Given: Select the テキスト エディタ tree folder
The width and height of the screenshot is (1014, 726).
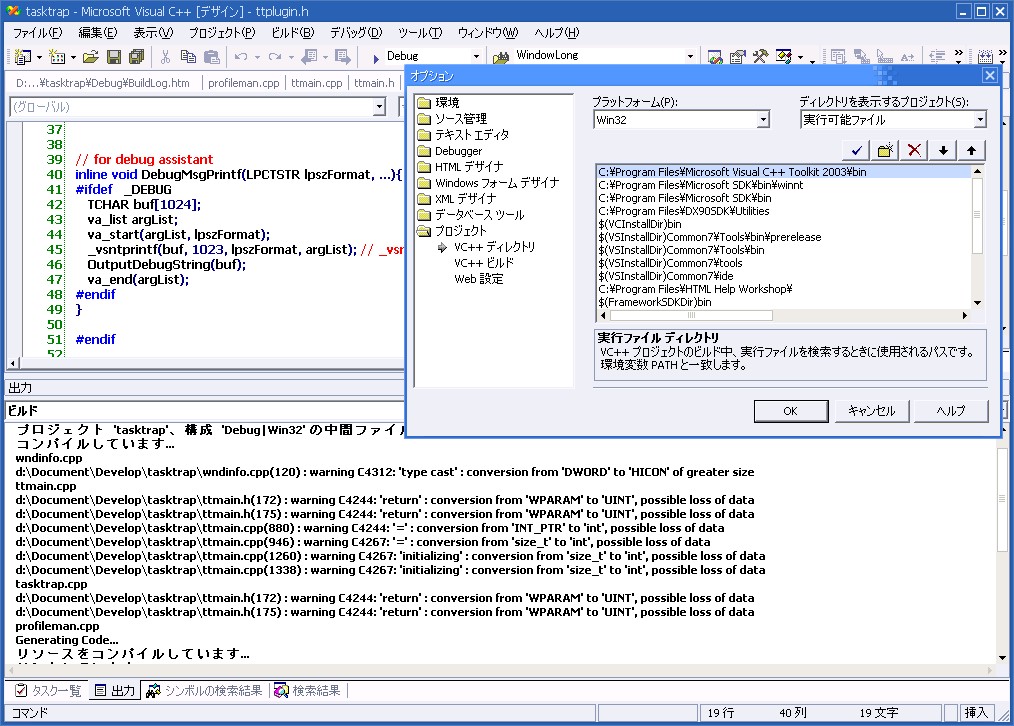Looking at the screenshot, I should (x=471, y=135).
